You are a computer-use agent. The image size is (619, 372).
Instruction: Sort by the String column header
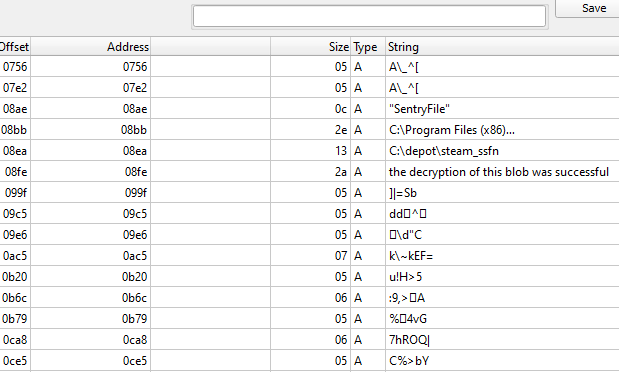(x=502, y=47)
